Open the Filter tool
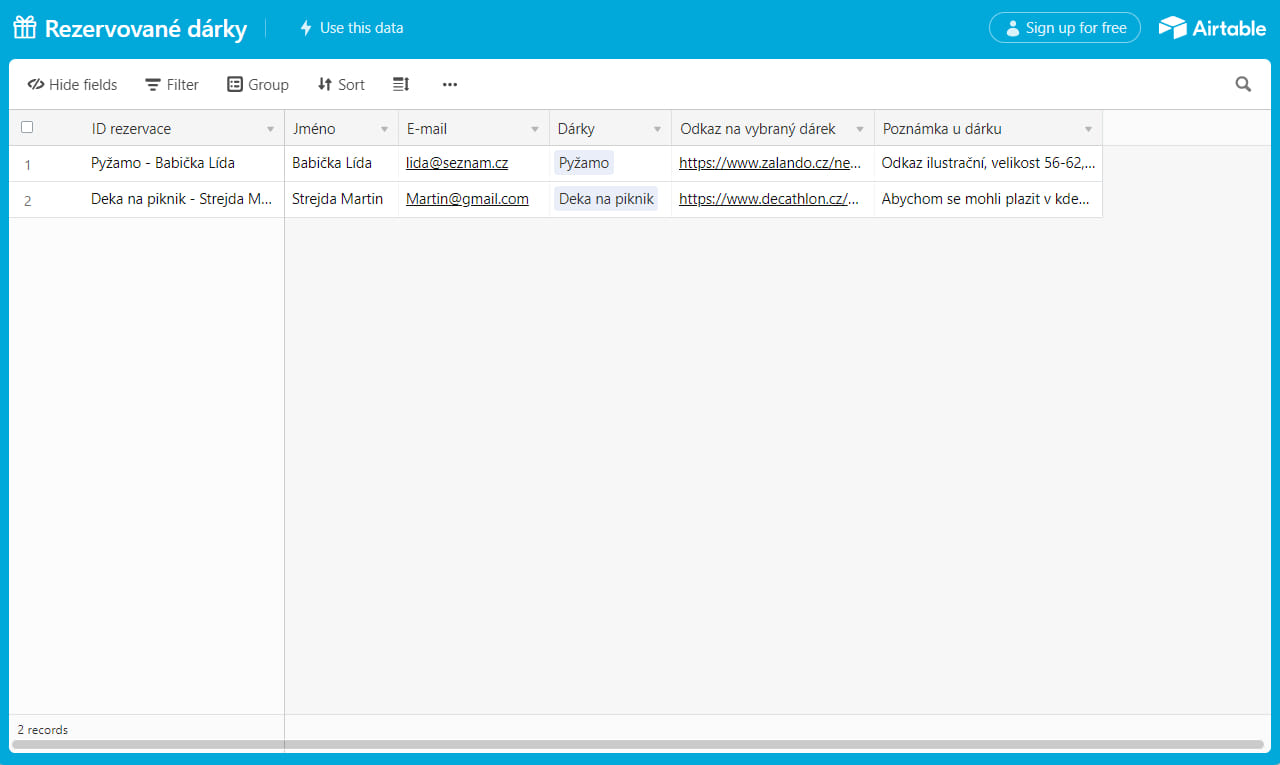This screenshot has height=765, width=1280. click(x=172, y=85)
